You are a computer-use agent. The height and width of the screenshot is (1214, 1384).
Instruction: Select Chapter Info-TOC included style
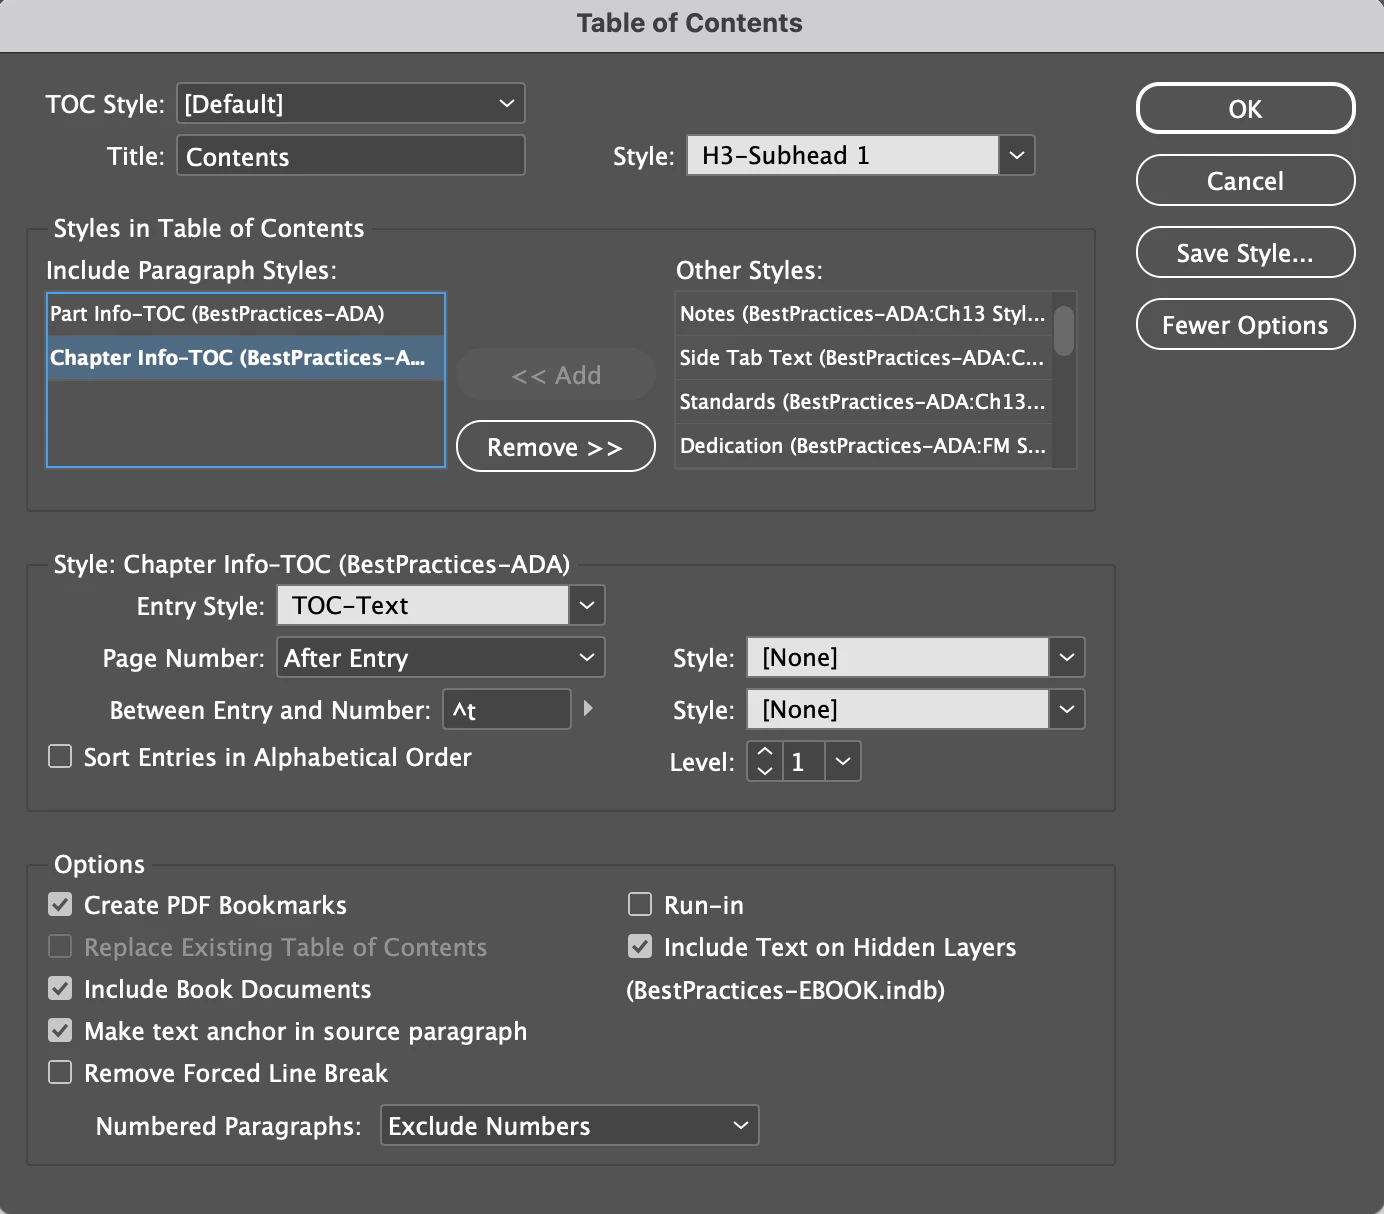246,358
